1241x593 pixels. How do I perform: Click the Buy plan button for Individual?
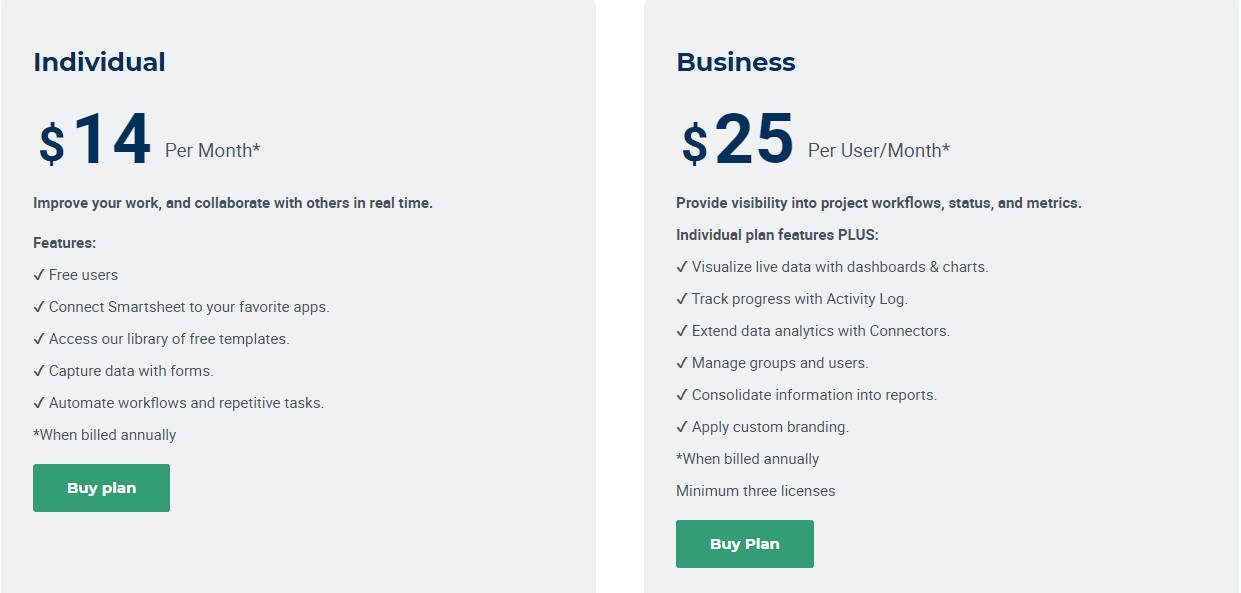[101, 487]
